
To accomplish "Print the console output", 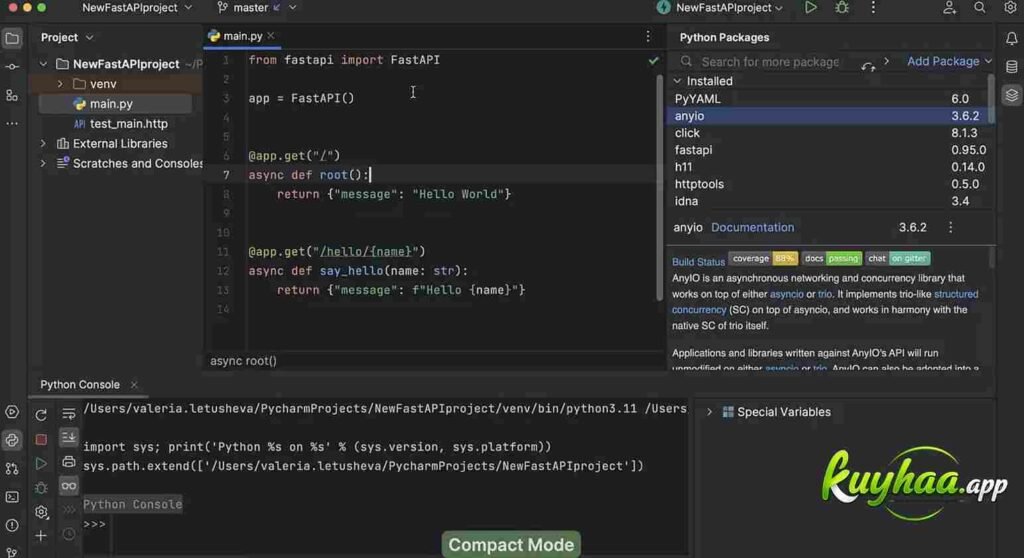I will coord(69,462).
